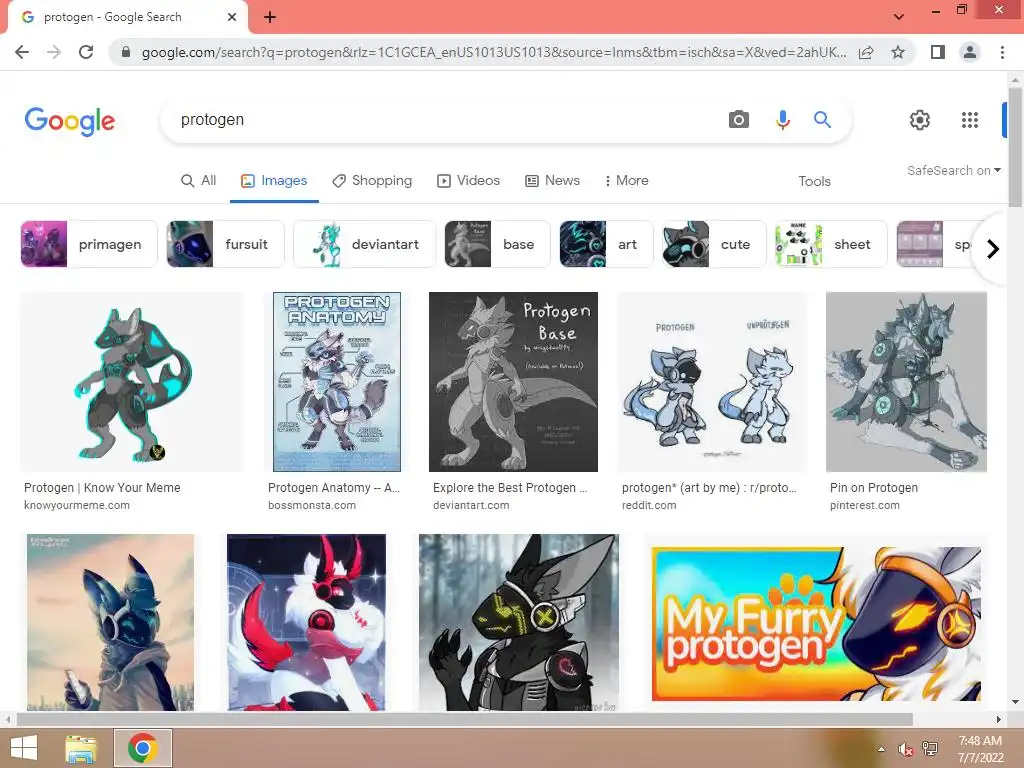Open the Chrome side panel
Viewport: 1024px width, 768px height.
pos(938,52)
